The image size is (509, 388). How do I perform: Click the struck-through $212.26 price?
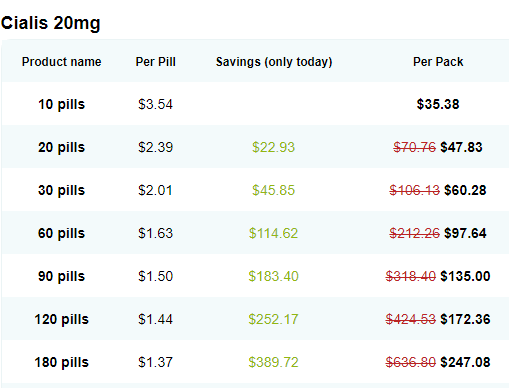[414, 233]
